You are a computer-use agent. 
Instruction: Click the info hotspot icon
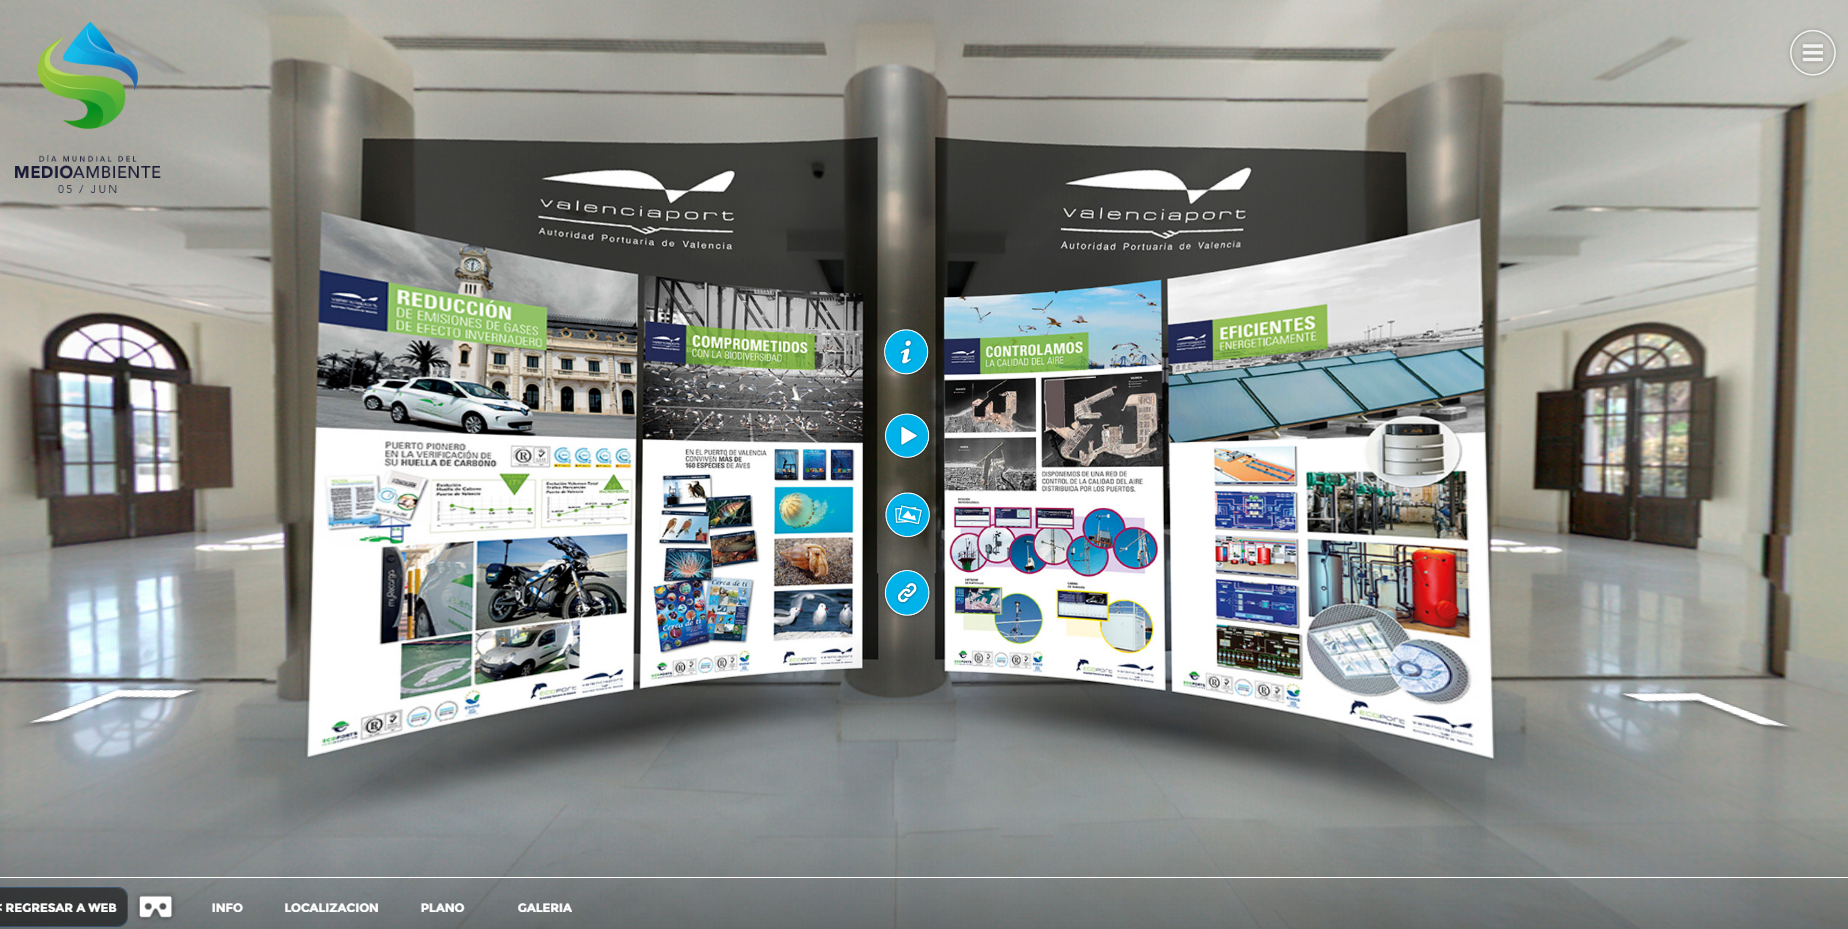click(x=906, y=352)
